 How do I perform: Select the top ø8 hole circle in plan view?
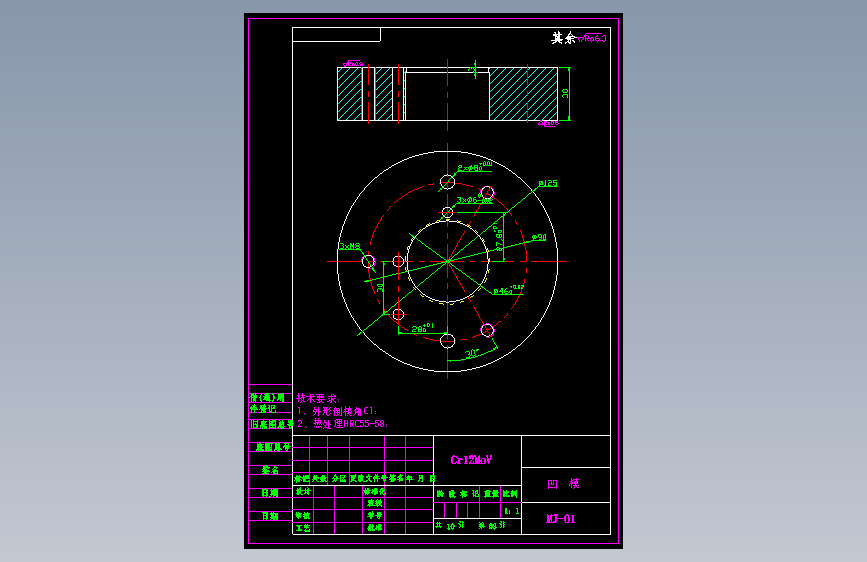coord(447,181)
